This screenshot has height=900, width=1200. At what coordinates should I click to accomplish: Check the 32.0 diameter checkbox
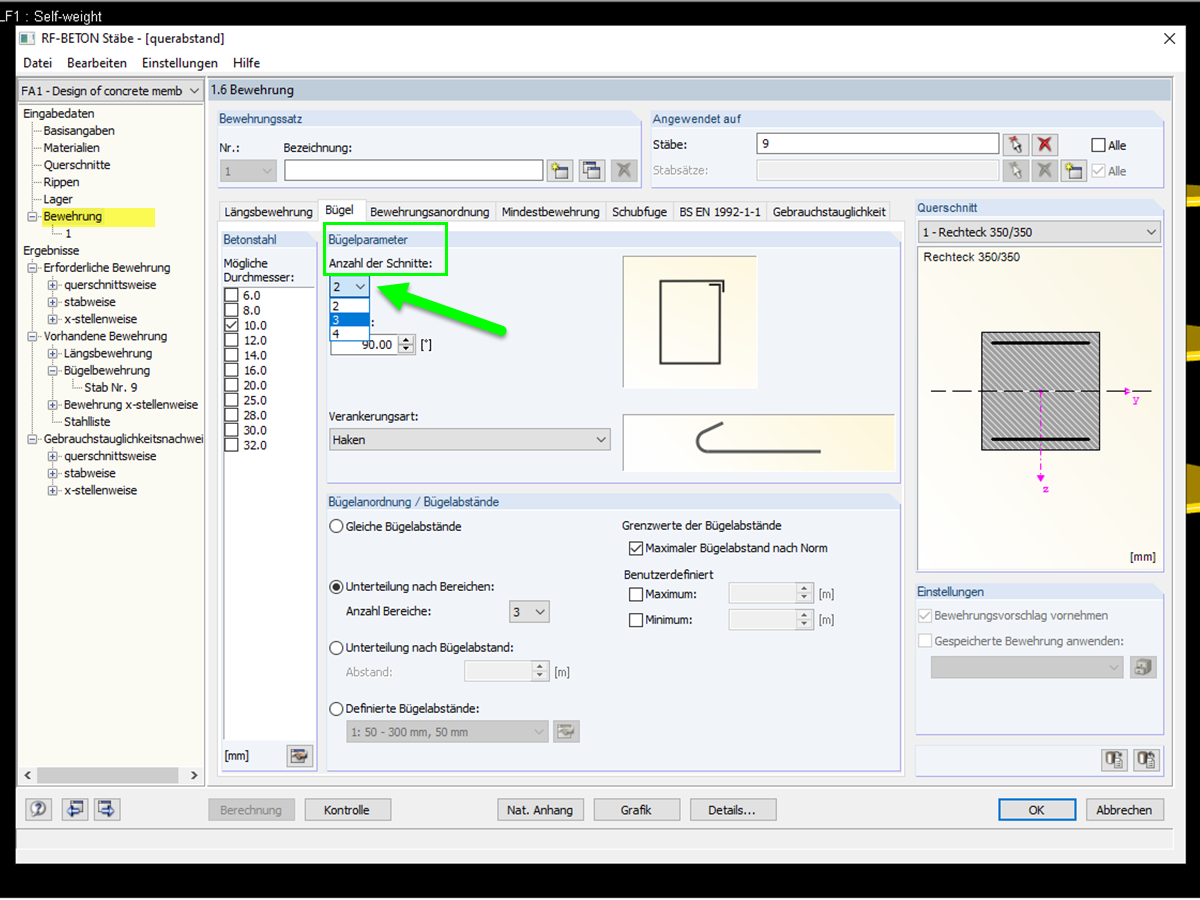pyautogui.click(x=232, y=445)
